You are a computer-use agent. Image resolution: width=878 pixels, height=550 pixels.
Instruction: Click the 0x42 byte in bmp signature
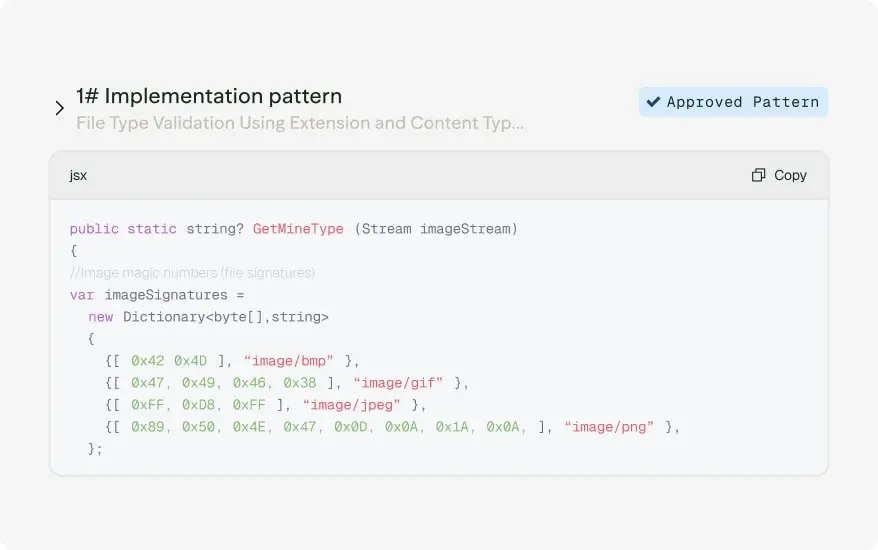(x=147, y=360)
